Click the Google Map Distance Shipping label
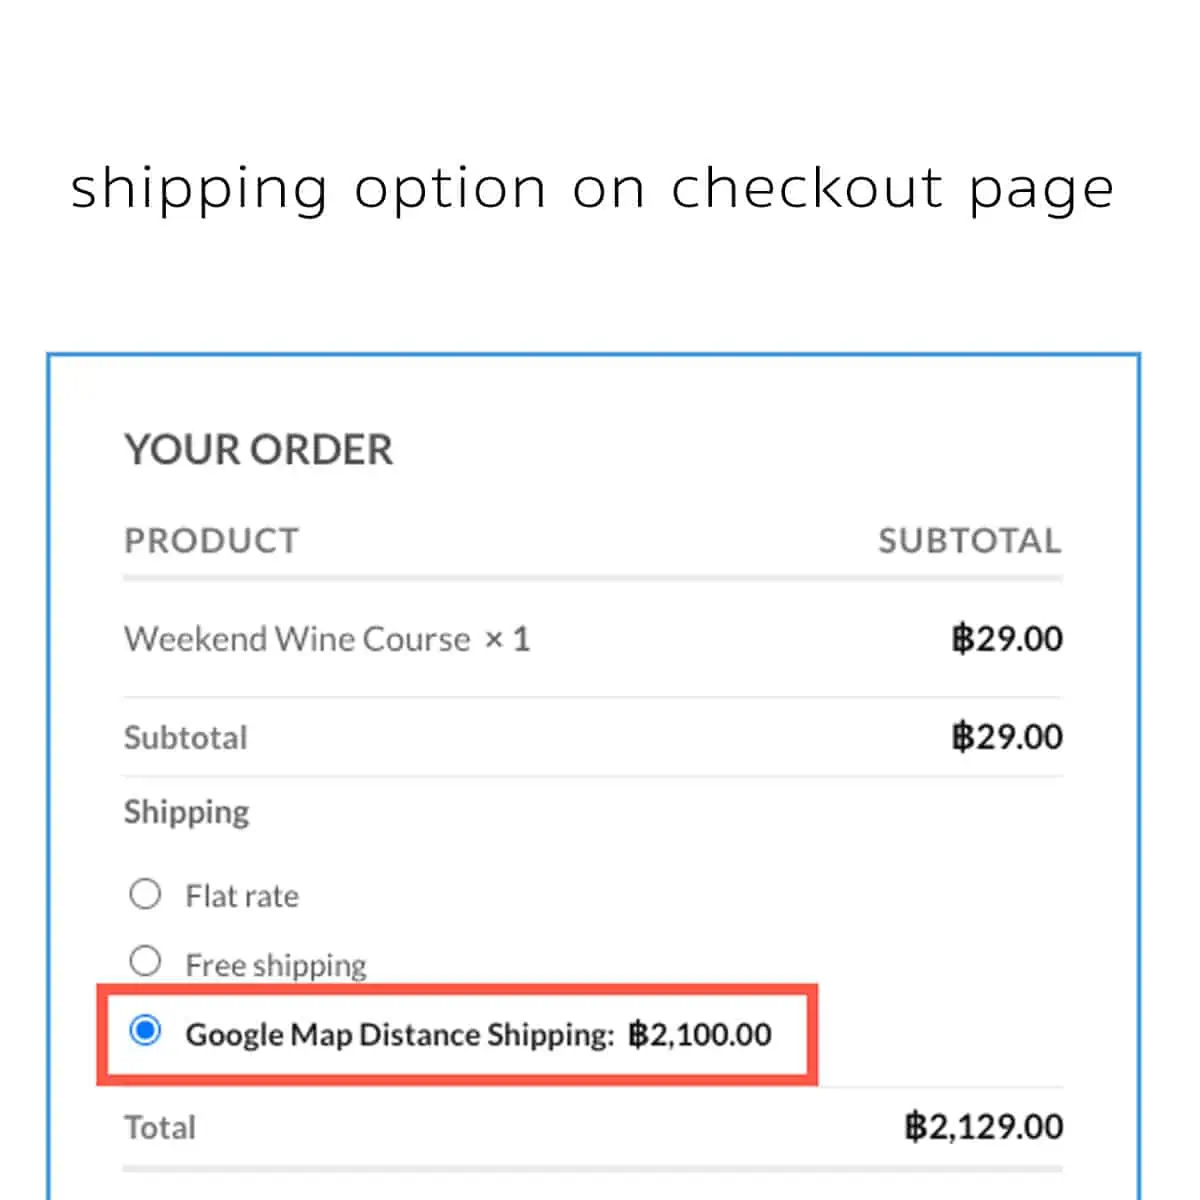 click(399, 1034)
